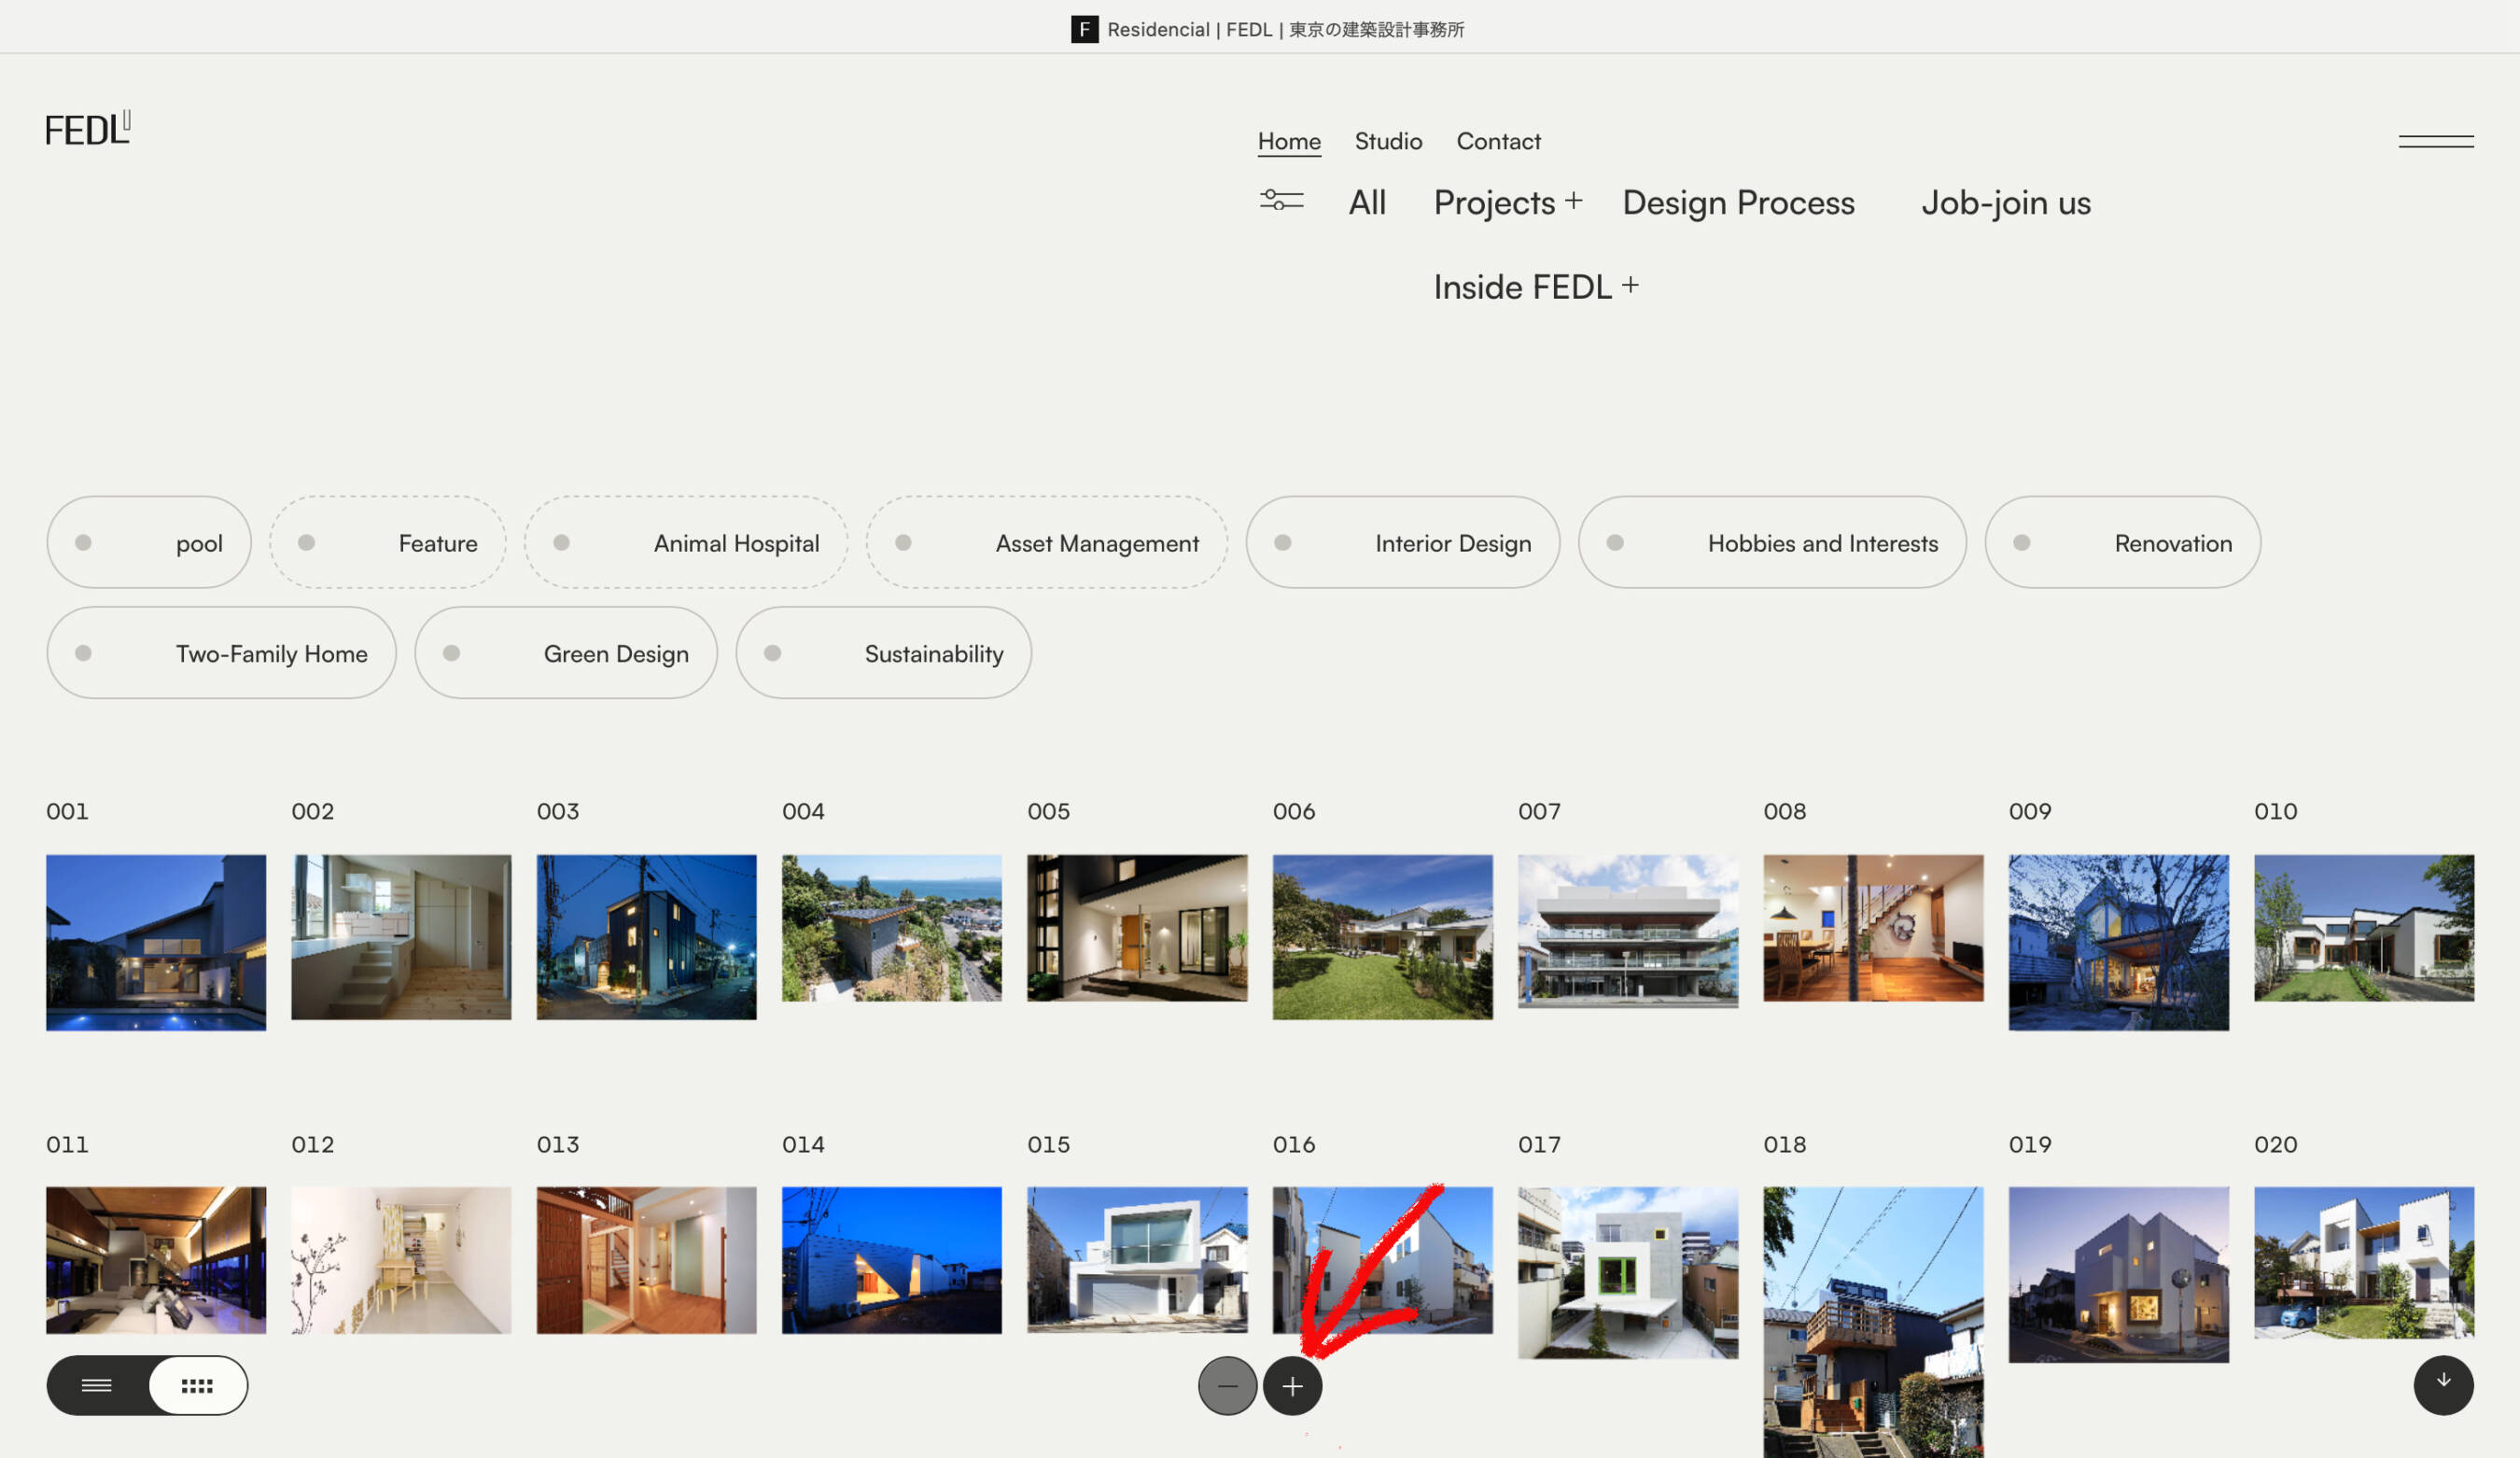The width and height of the screenshot is (2520, 1458).
Task: Toggle the pool filter chip
Action: (x=148, y=542)
